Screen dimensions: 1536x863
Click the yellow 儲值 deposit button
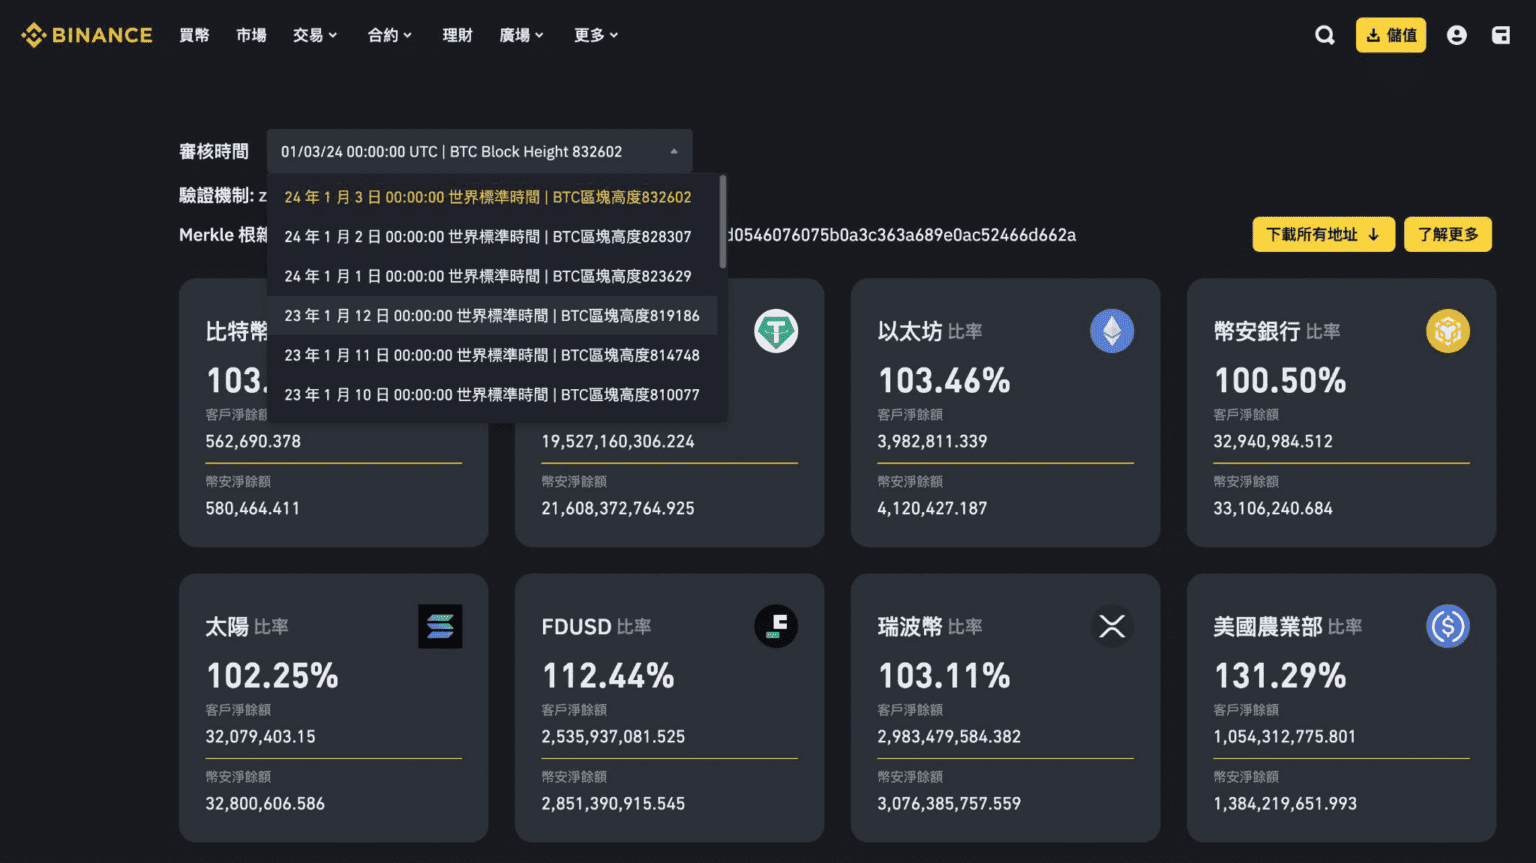1391,35
